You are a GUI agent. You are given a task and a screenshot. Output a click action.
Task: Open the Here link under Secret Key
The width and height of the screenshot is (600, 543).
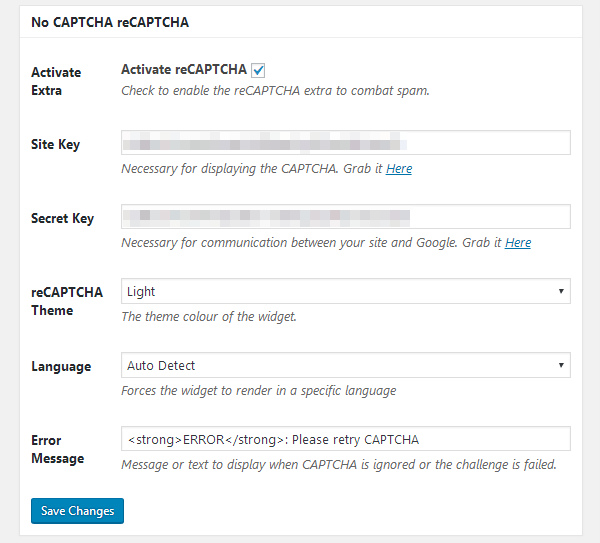(518, 243)
